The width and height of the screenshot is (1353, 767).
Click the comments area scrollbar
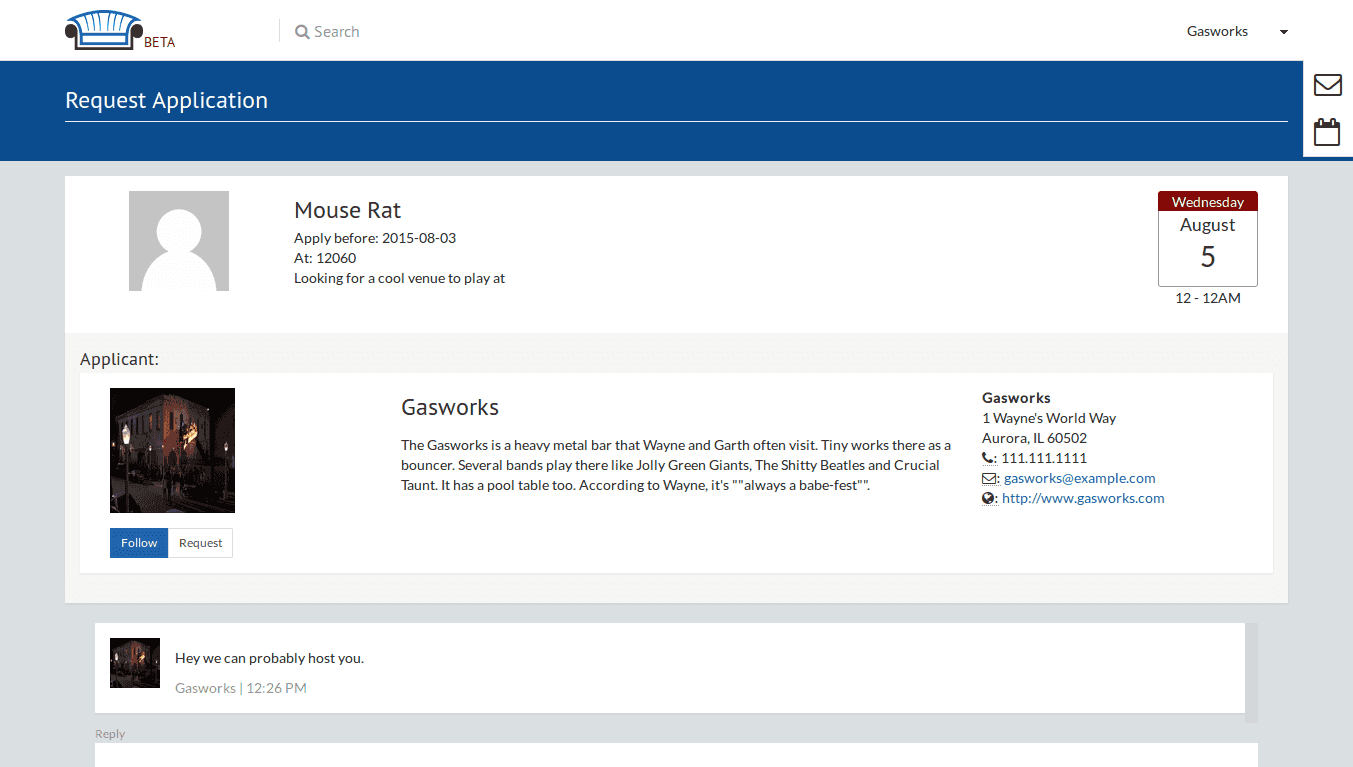1251,673
